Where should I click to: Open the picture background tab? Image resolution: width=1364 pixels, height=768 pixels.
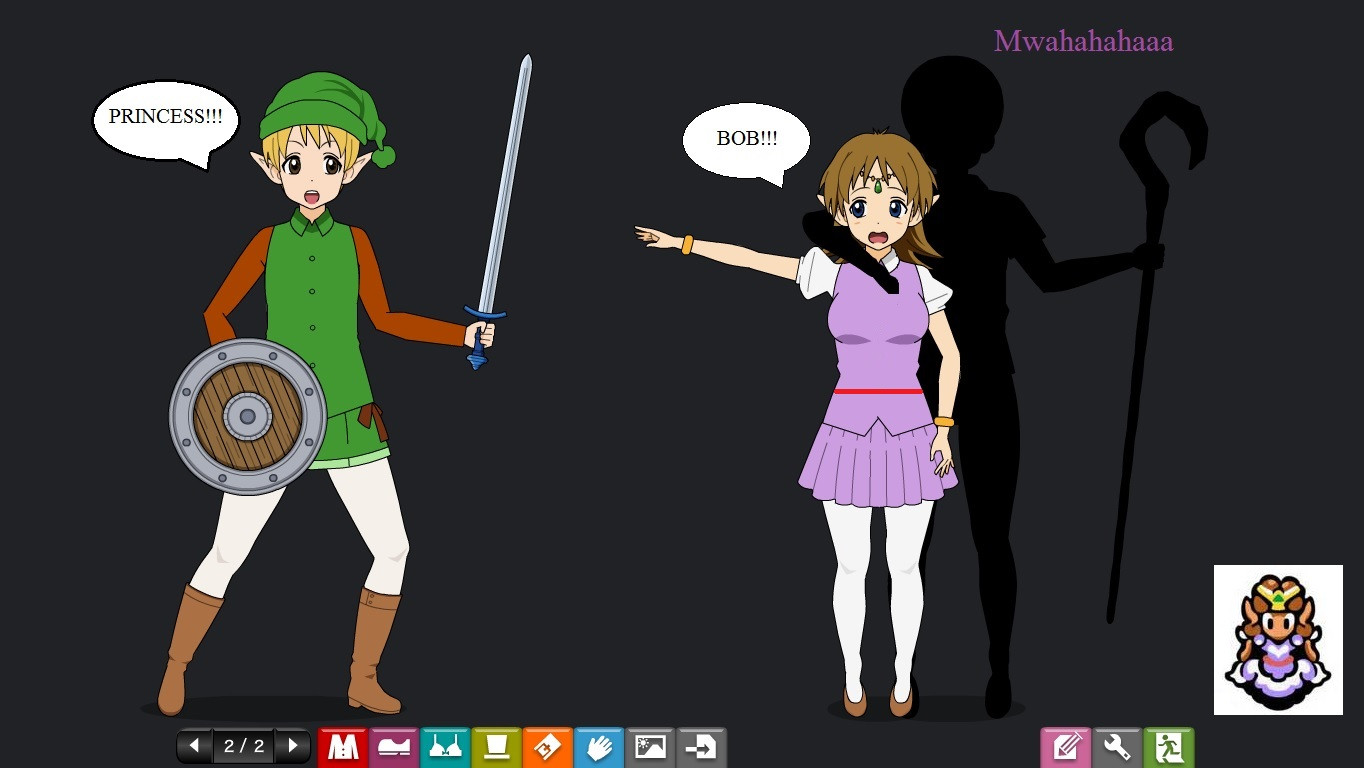[x=650, y=747]
